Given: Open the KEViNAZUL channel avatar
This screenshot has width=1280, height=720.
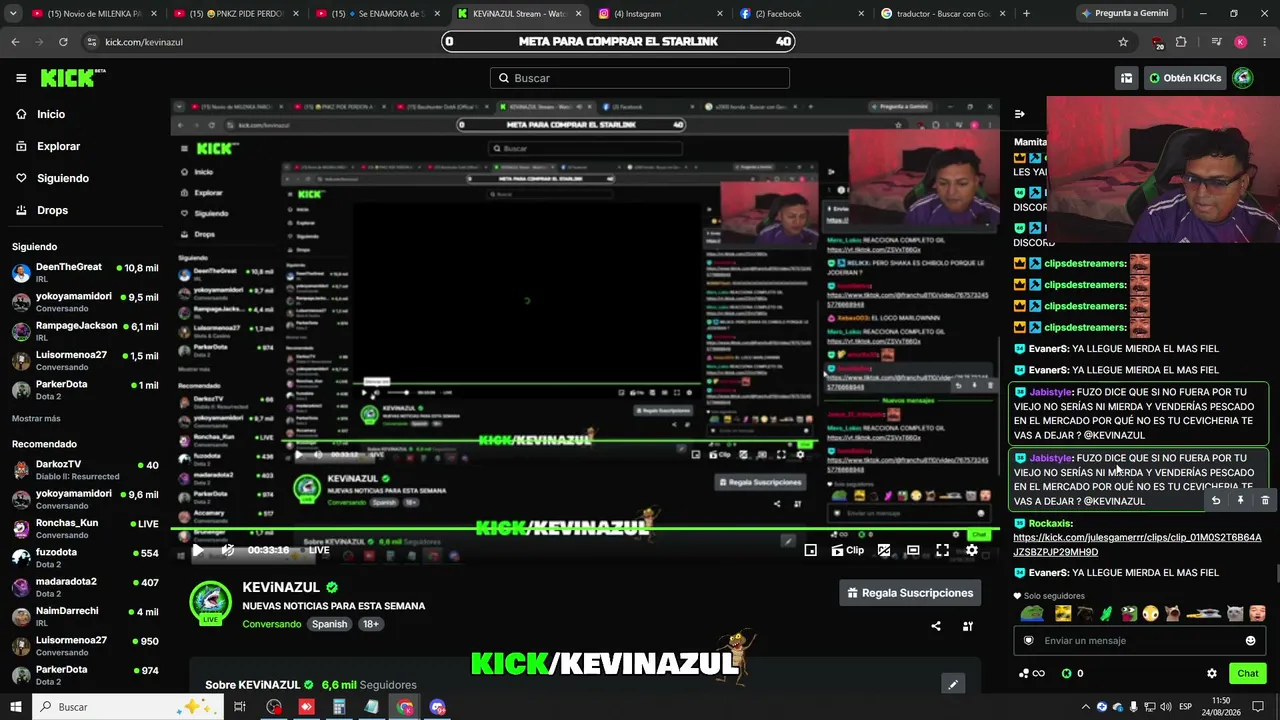Looking at the screenshot, I should 211,604.
